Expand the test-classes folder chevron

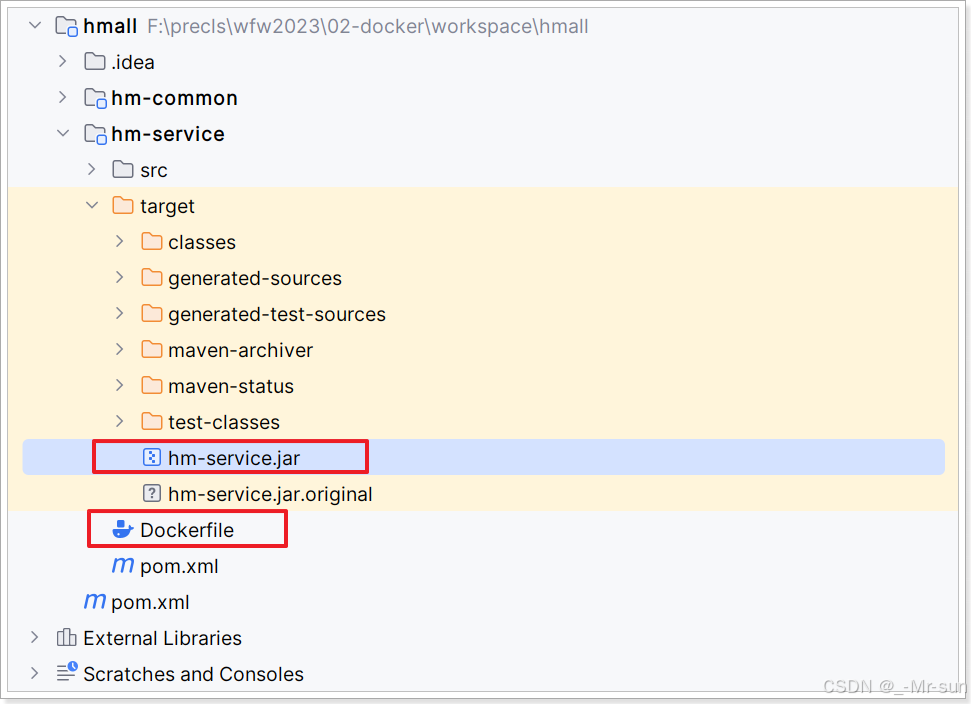tap(120, 421)
